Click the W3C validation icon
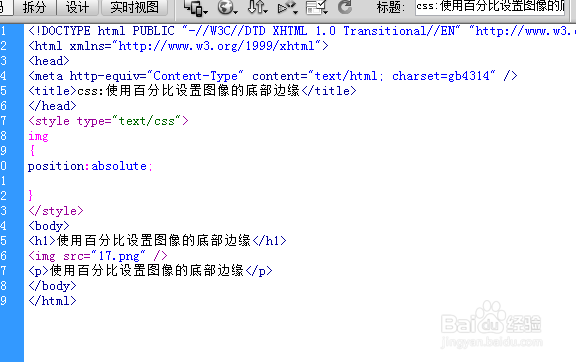 pyautogui.click(x=287, y=7)
